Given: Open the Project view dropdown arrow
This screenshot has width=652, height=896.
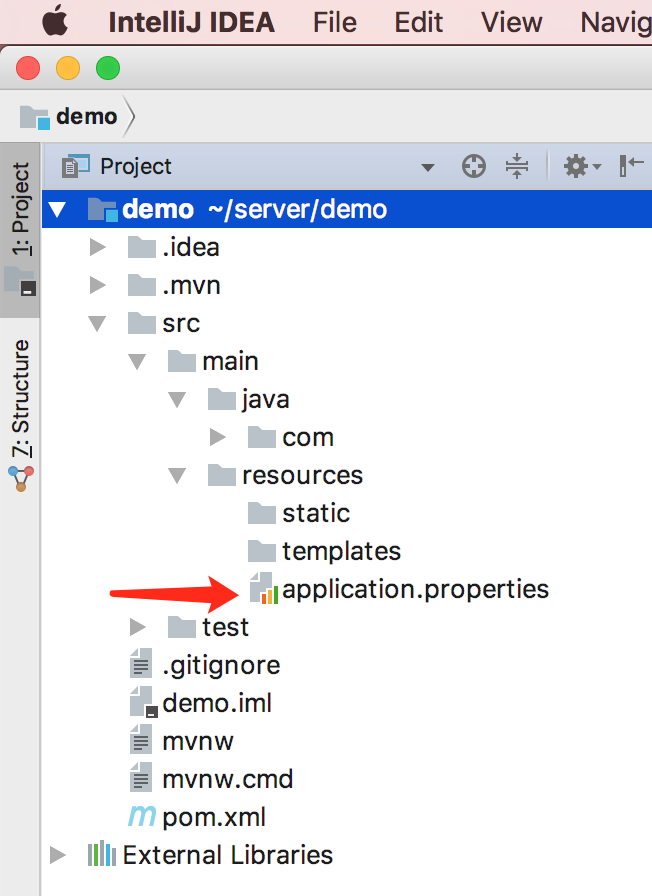Looking at the screenshot, I should coord(428,167).
